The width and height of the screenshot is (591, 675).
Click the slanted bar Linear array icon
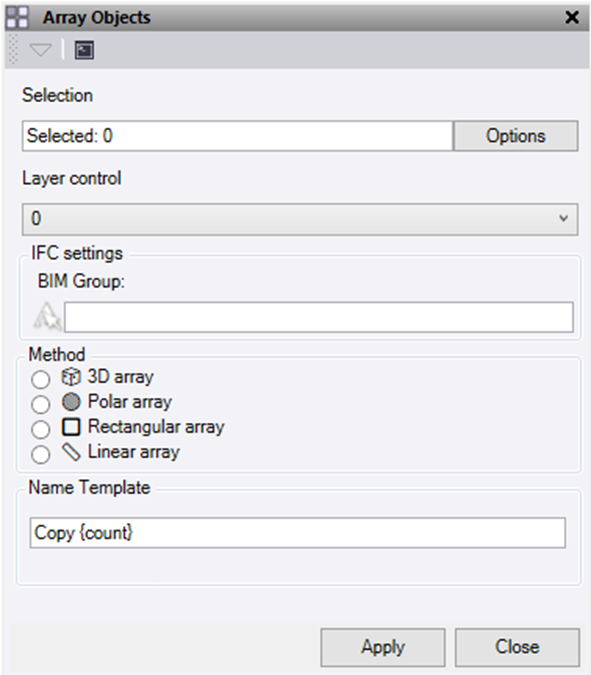coord(71,452)
